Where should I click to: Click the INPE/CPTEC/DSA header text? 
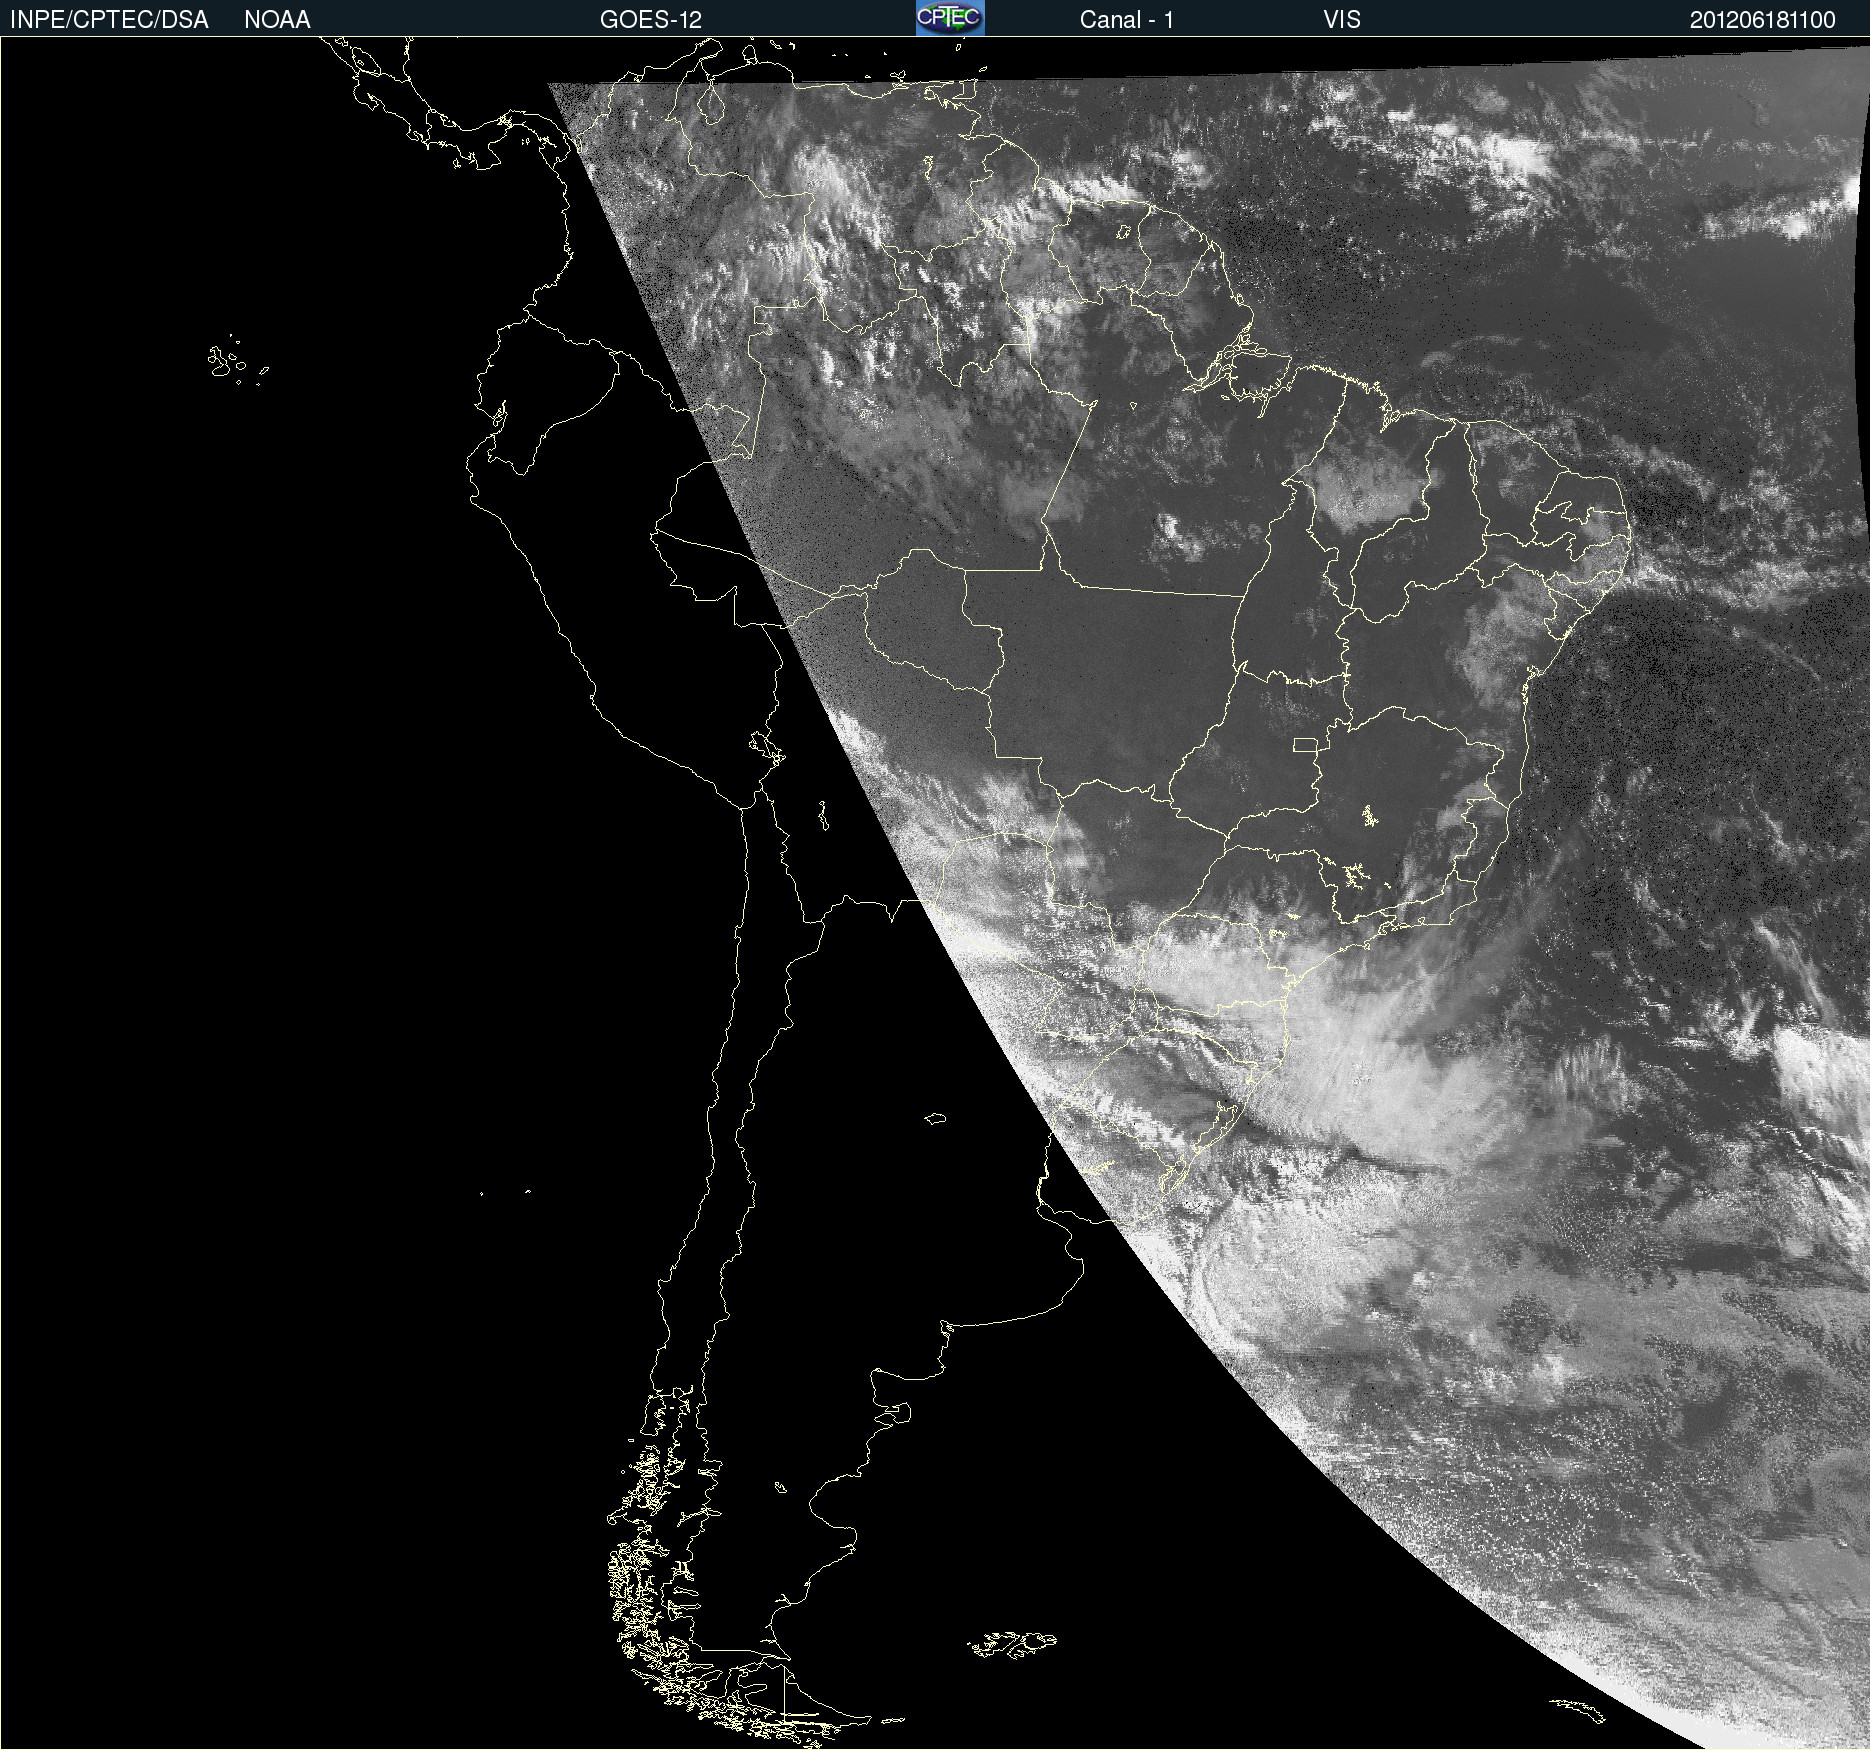point(109,20)
